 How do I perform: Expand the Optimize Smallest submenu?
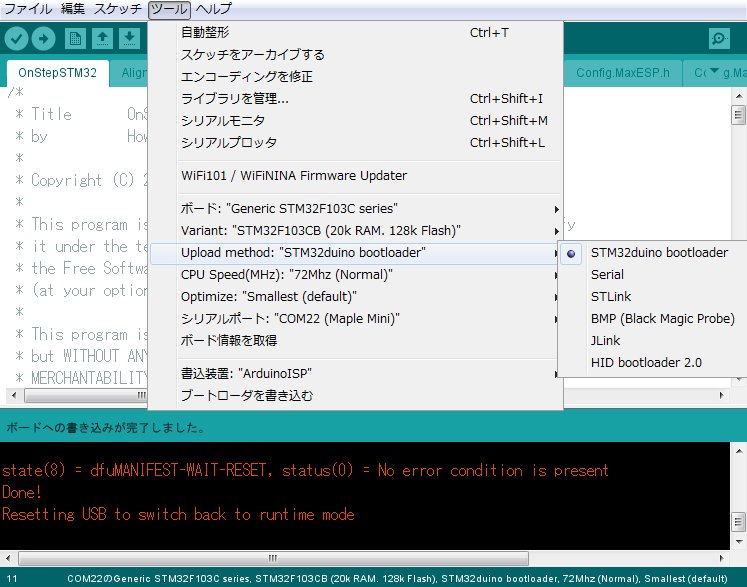tap(355, 296)
